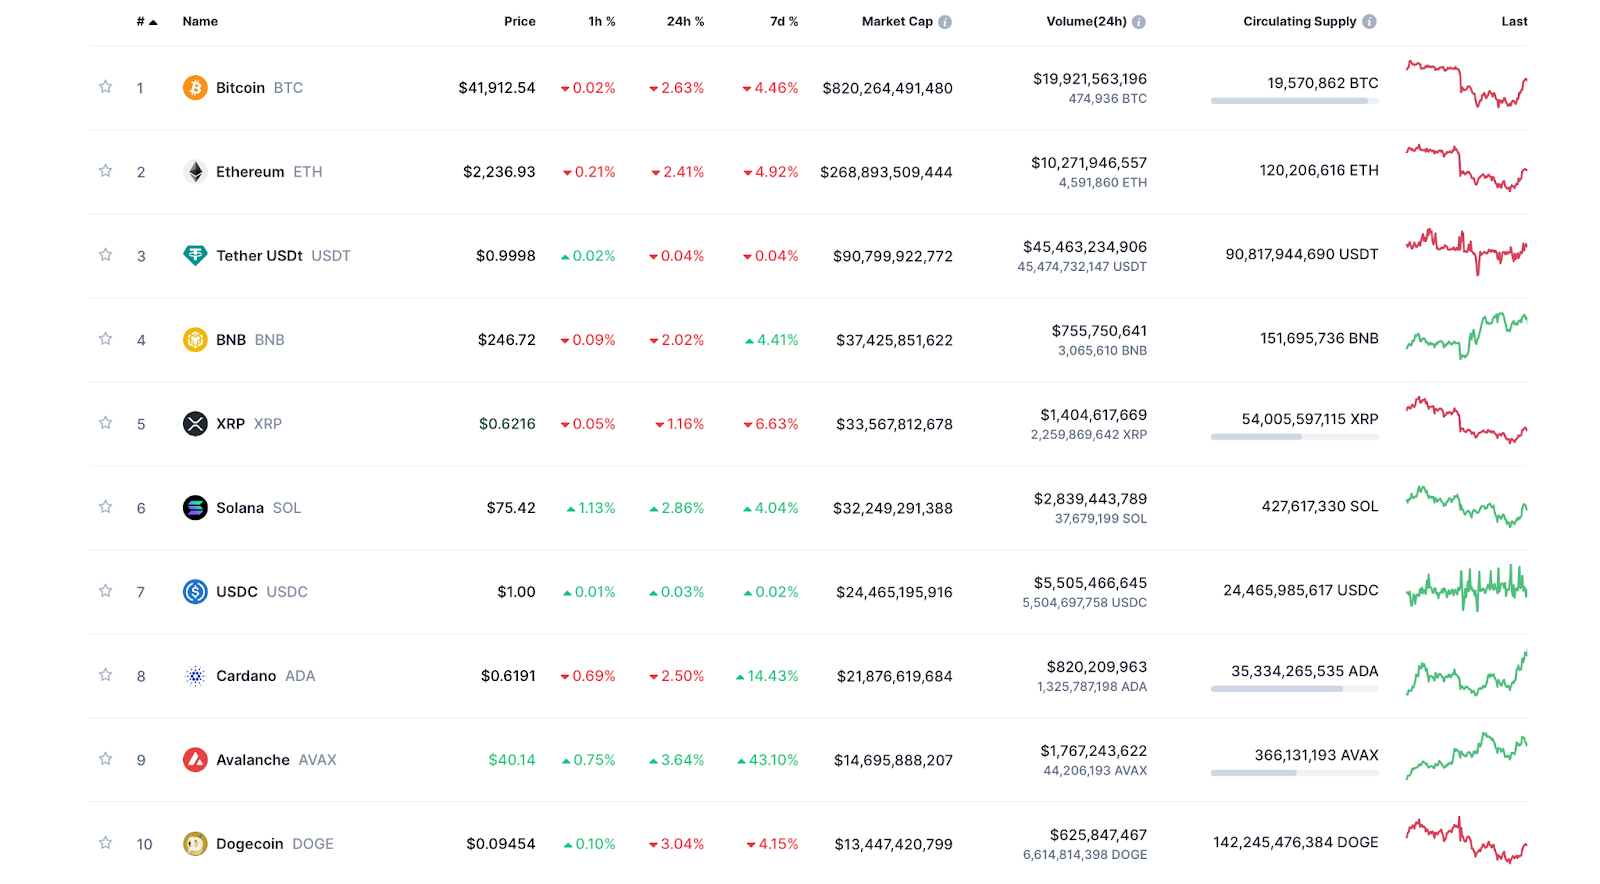Toggle the XRP watchlist star
The height and width of the screenshot is (884, 1600).
click(x=105, y=423)
